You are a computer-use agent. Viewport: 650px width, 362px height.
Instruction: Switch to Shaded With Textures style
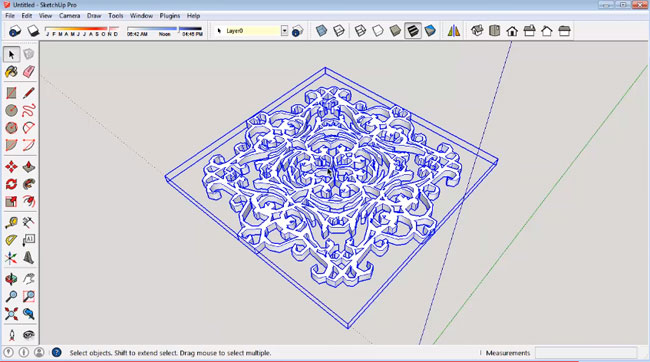(x=412, y=31)
